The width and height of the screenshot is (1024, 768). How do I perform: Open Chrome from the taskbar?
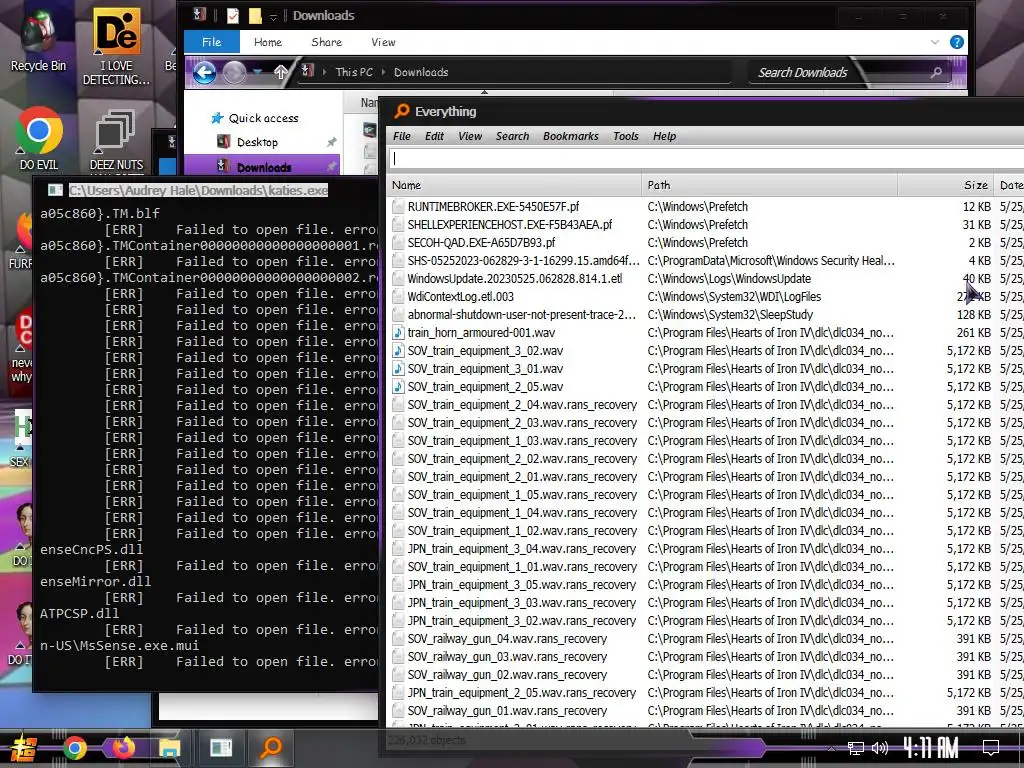(74, 747)
